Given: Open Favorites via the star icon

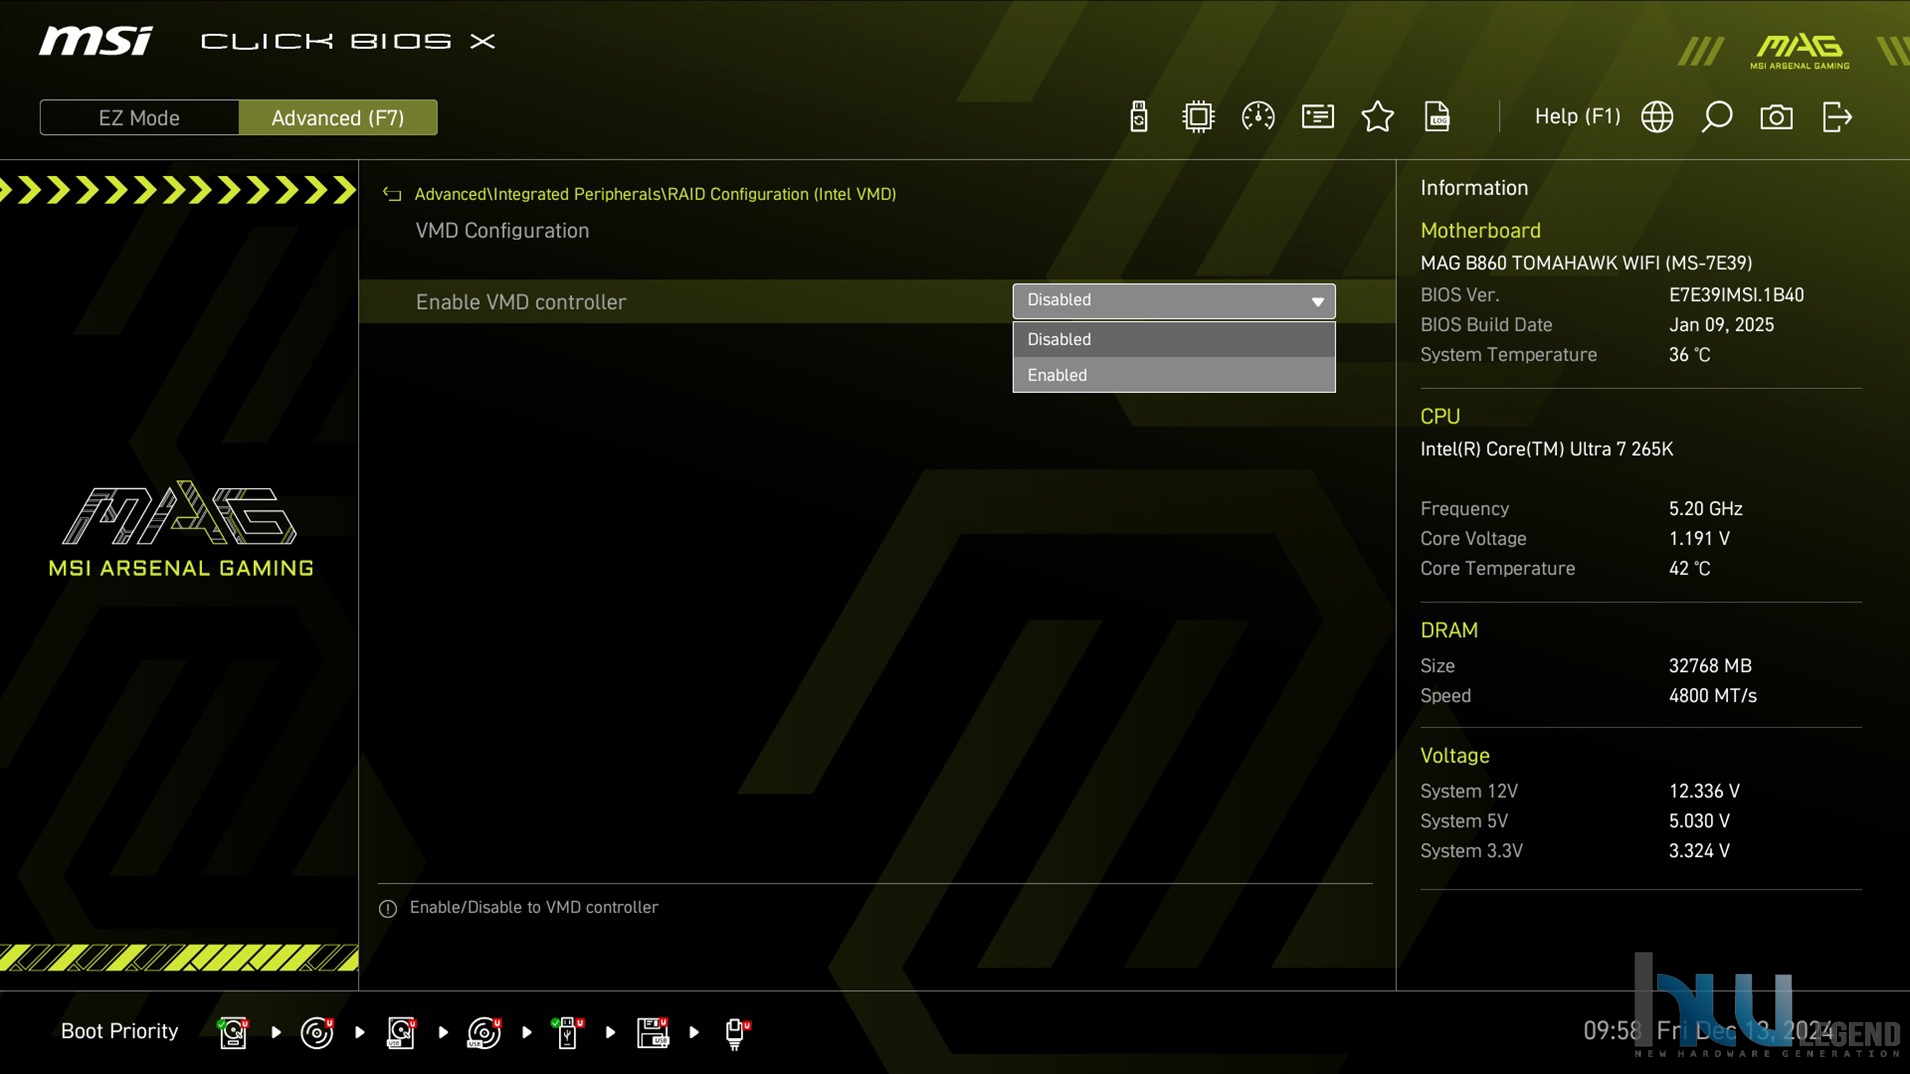Looking at the screenshot, I should [x=1377, y=117].
